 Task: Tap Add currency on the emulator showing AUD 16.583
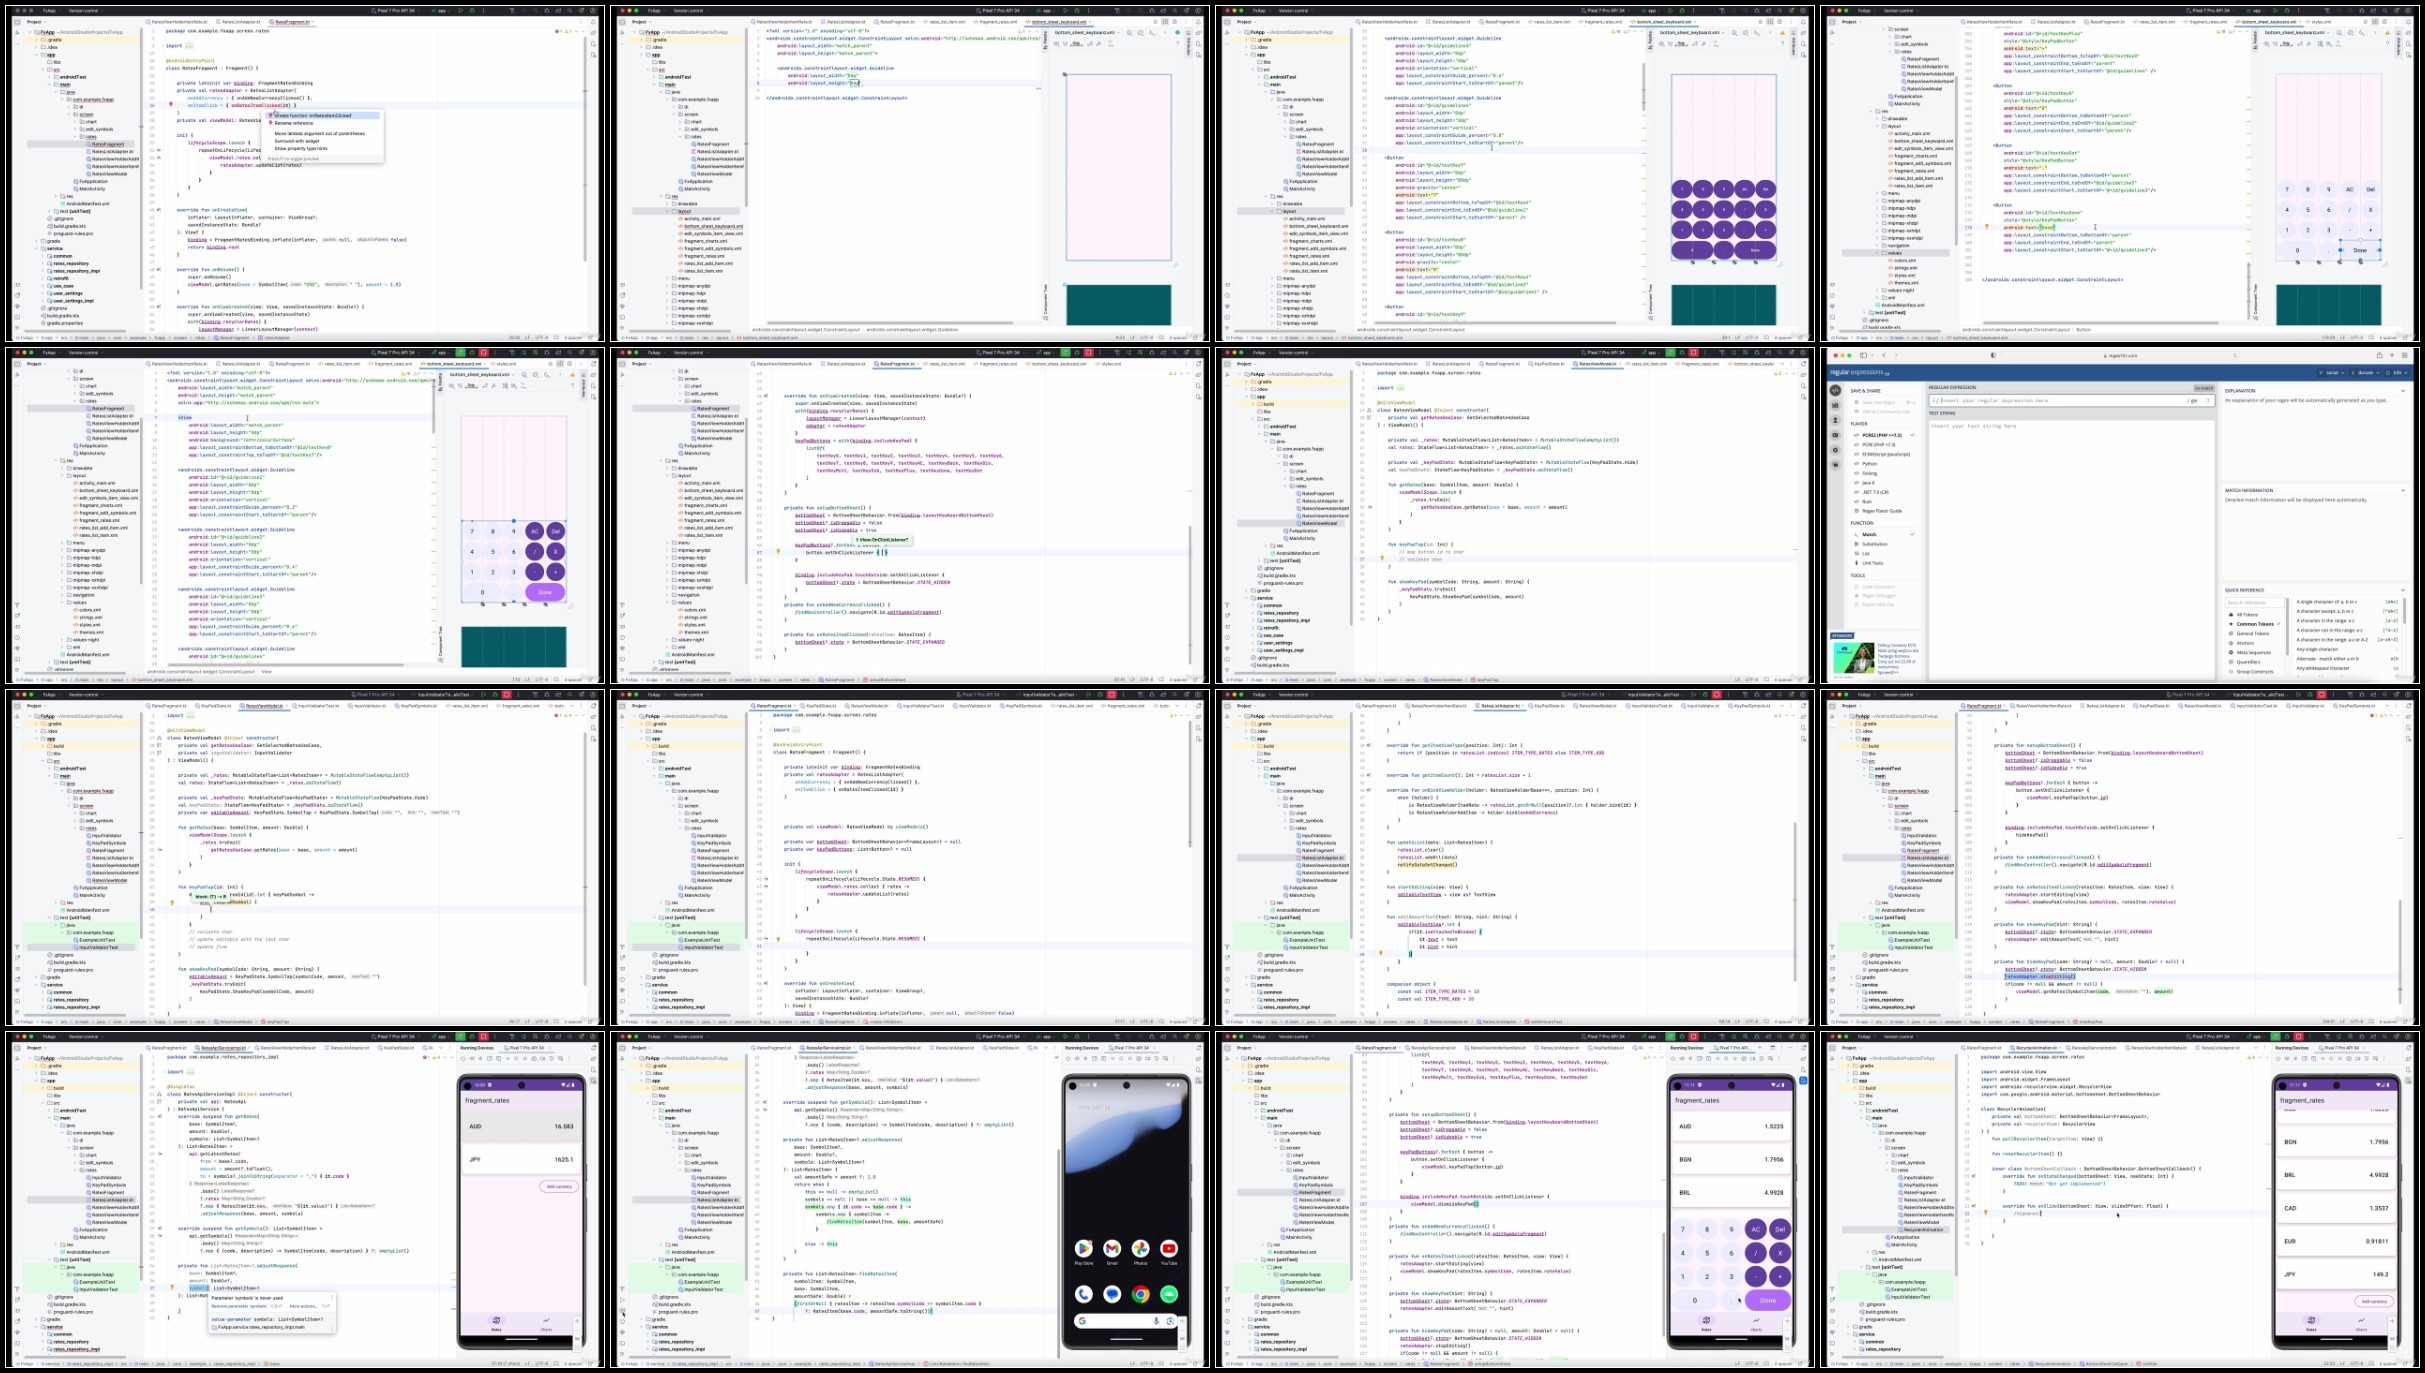(559, 1186)
